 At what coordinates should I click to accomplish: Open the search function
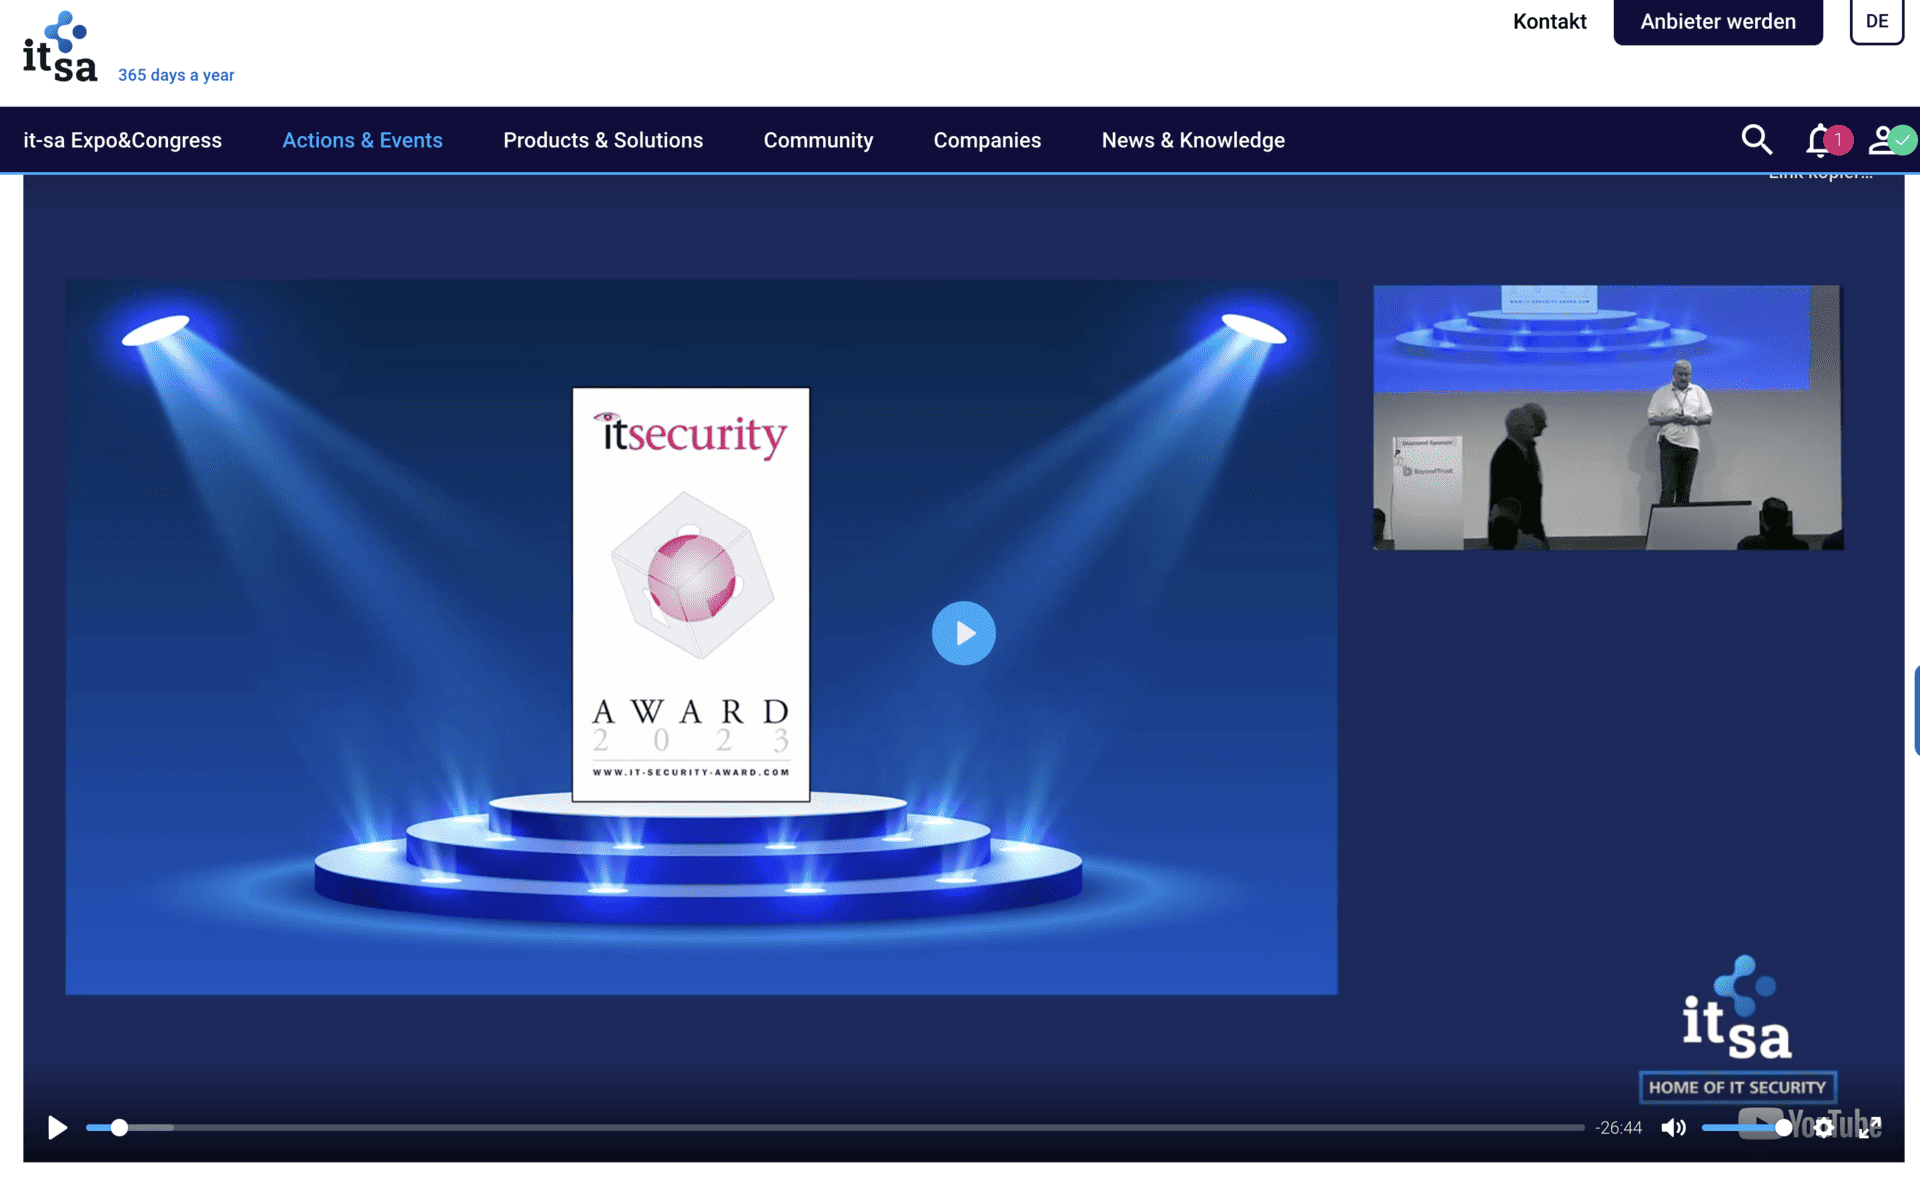point(1757,140)
